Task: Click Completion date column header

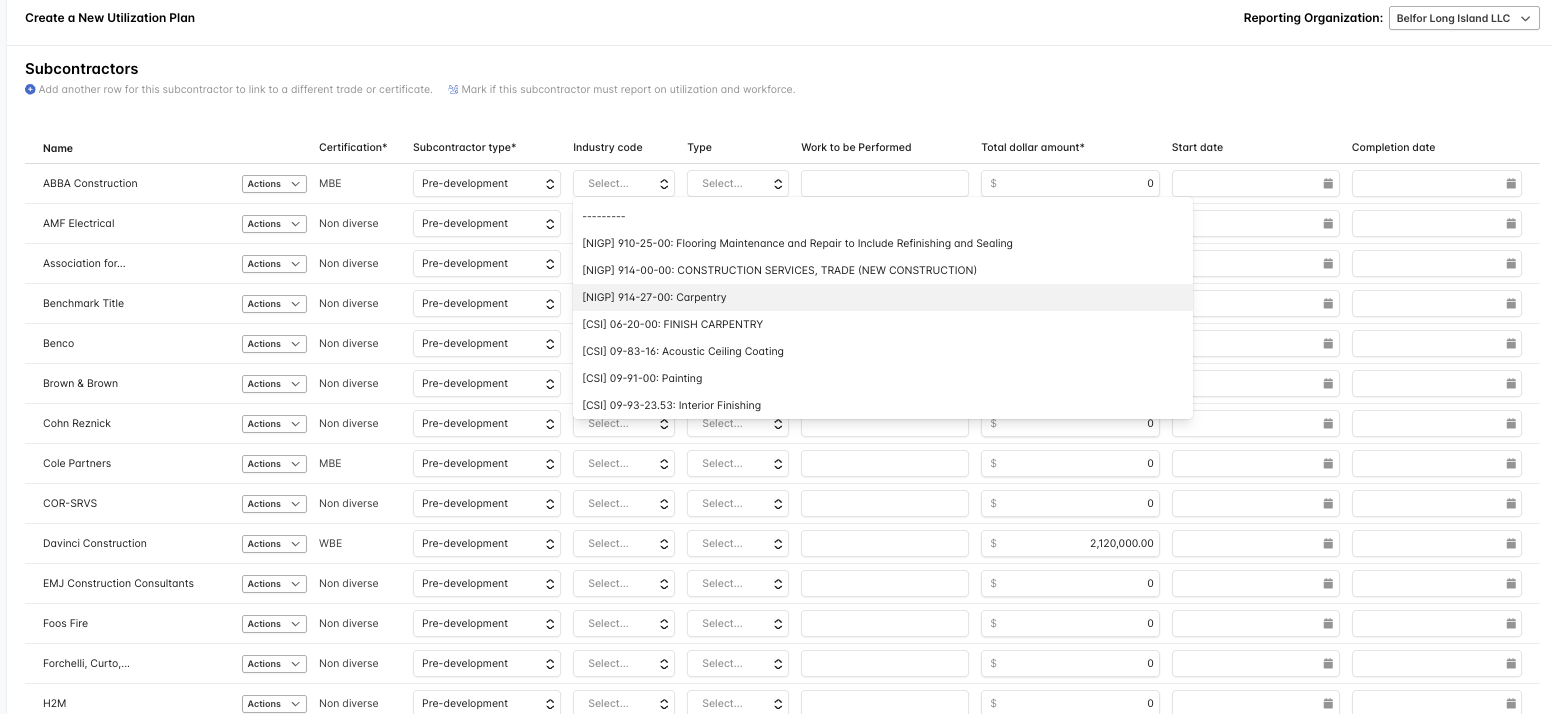Action: coord(1393,148)
